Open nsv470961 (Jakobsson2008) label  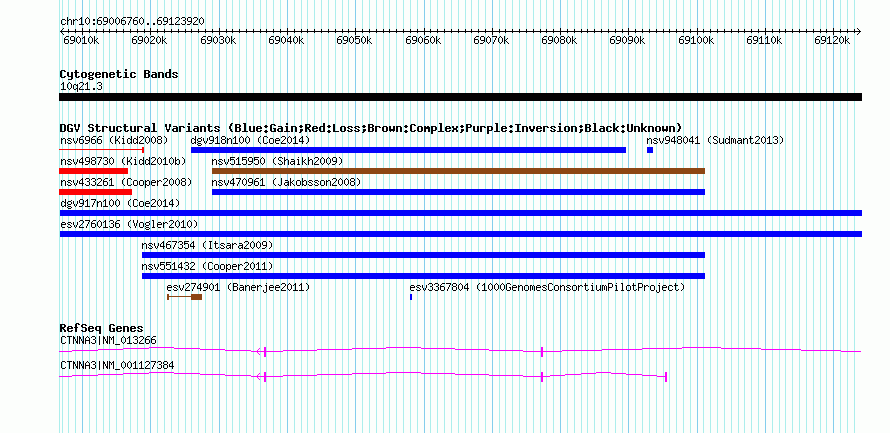point(286,182)
